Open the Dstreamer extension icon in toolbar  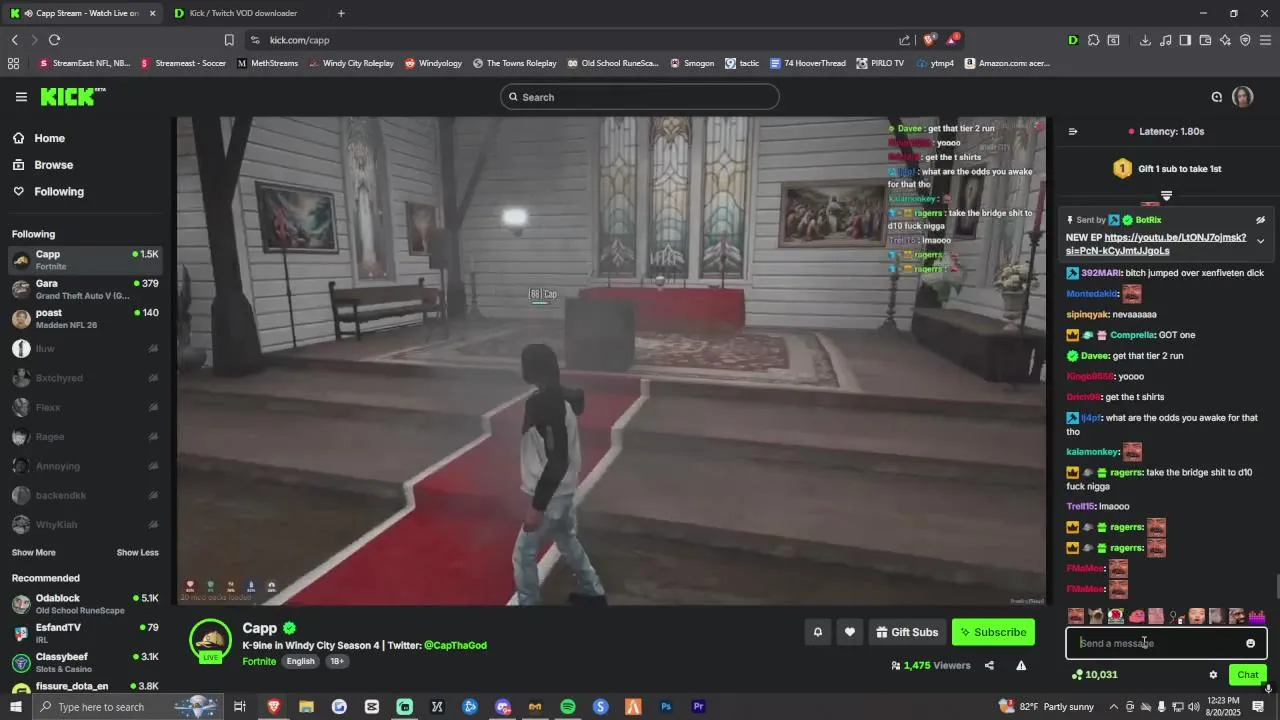click(x=1073, y=40)
